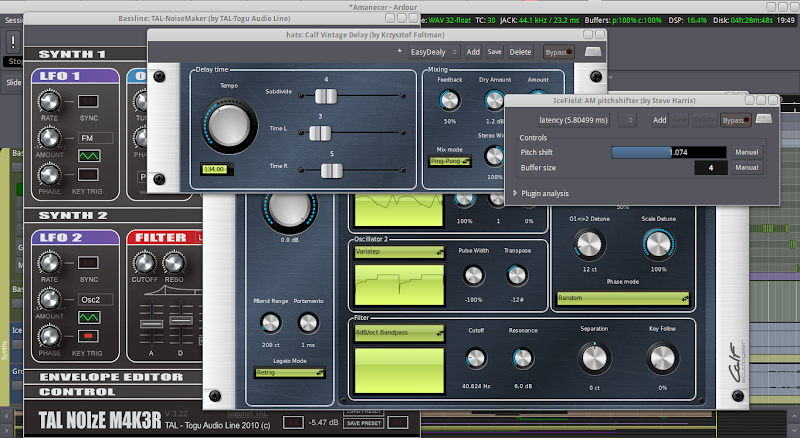The height and width of the screenshot is (438, 800).
Task: Click the filter envelope Attack fader
Action: tap(152, 324)
